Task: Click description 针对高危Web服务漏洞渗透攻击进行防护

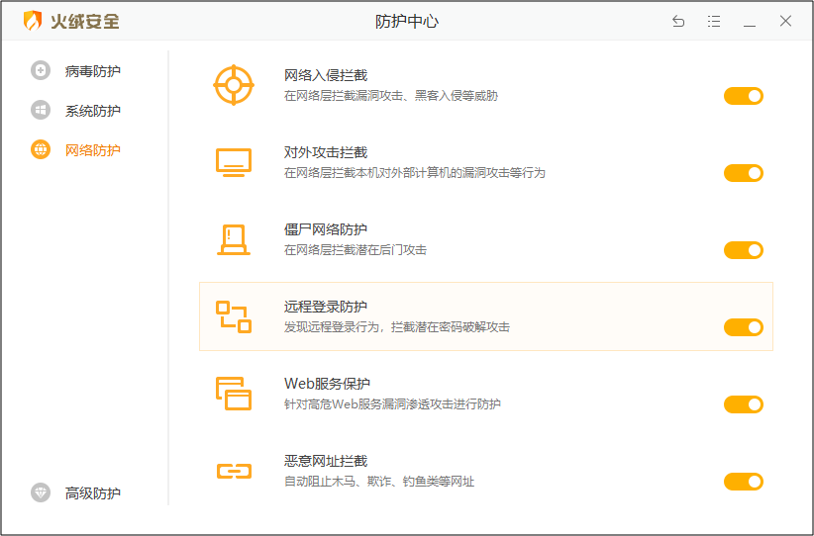Action: click(x=392, y=404)
